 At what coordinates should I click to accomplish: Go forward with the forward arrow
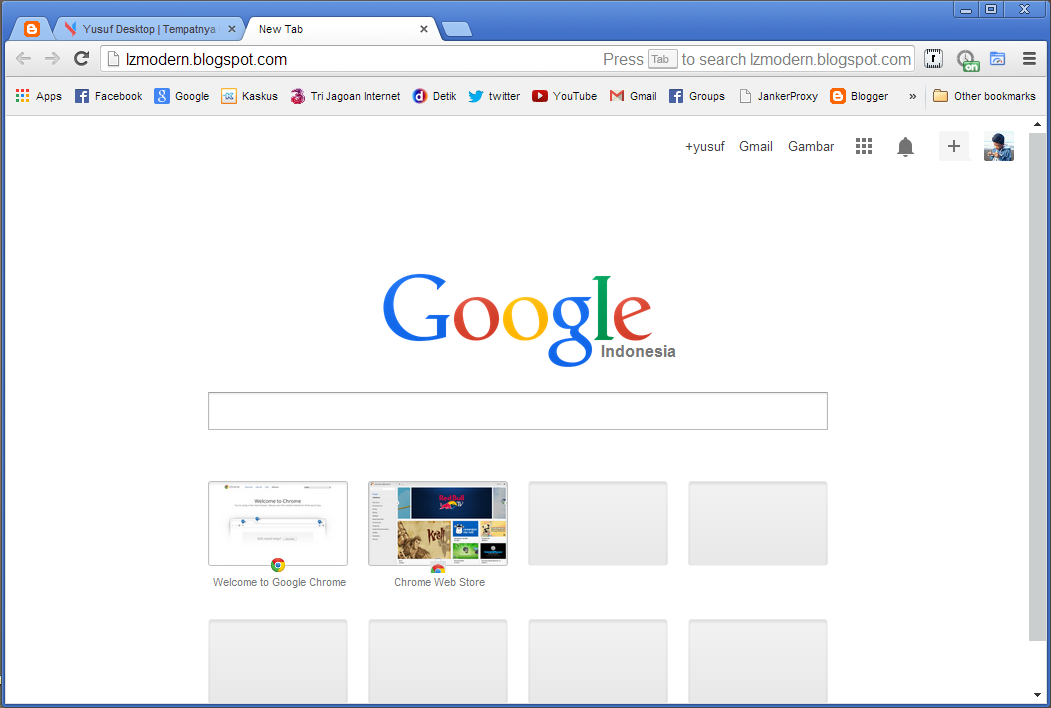[x=52, y=59]
